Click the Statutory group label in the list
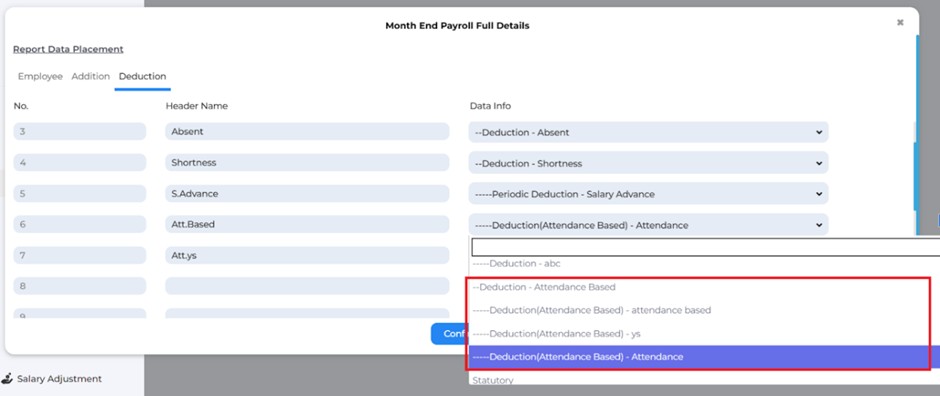 click(x=493, y=380)
